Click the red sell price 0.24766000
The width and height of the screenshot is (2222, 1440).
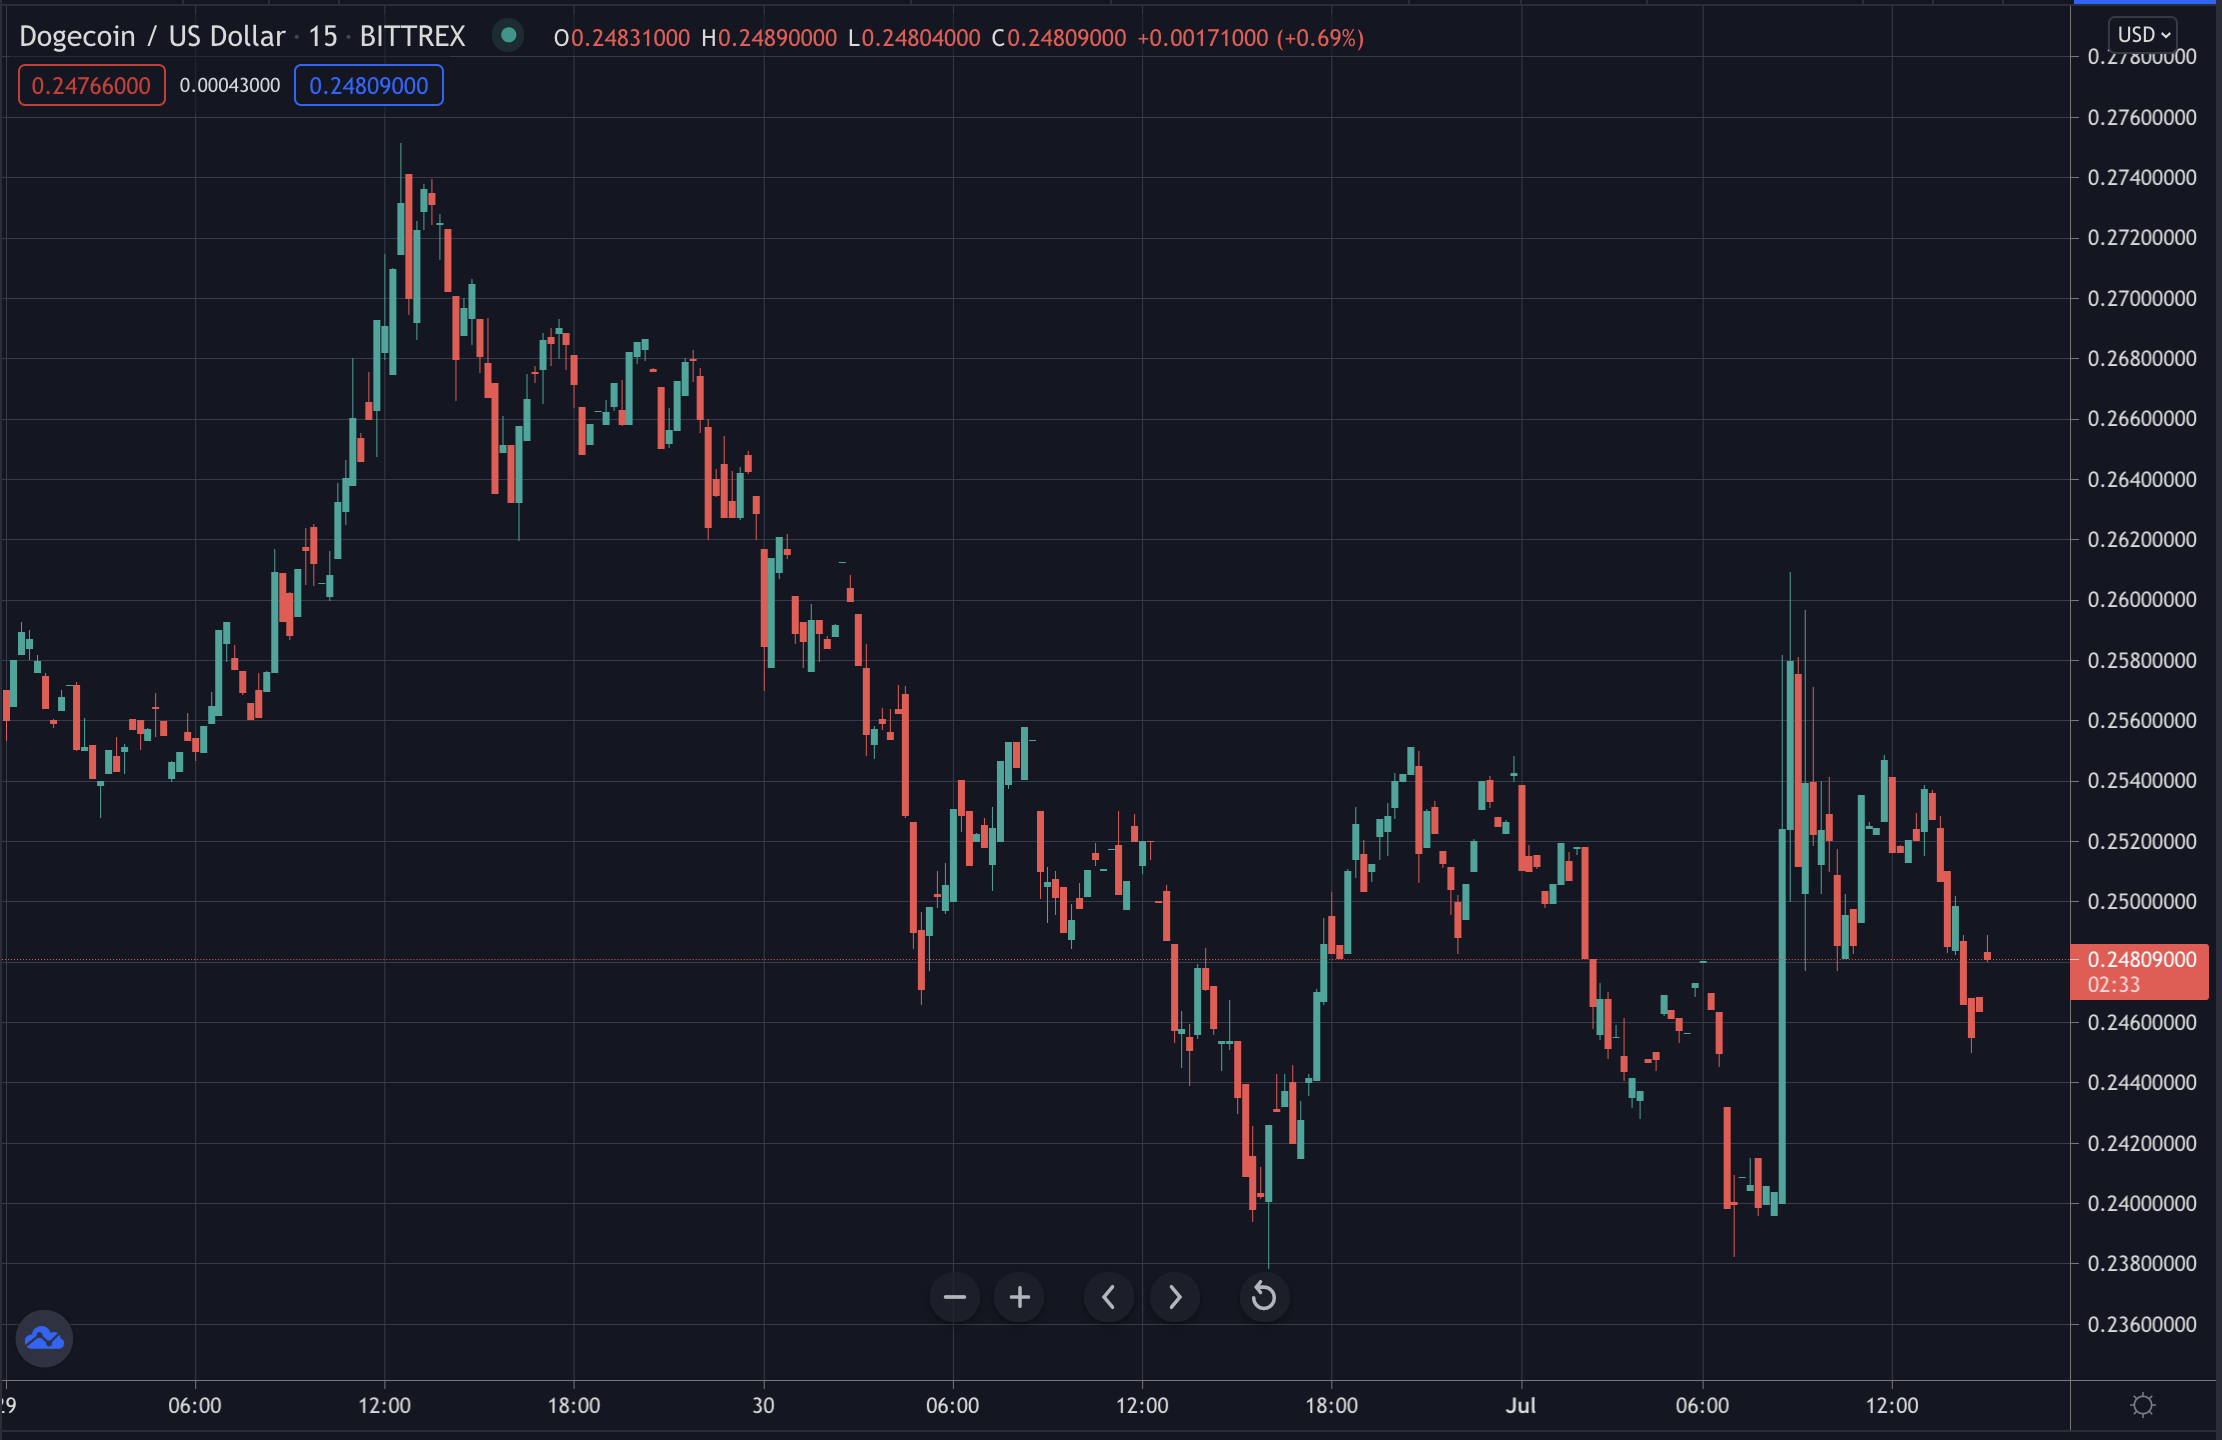[x=91, y=86]
